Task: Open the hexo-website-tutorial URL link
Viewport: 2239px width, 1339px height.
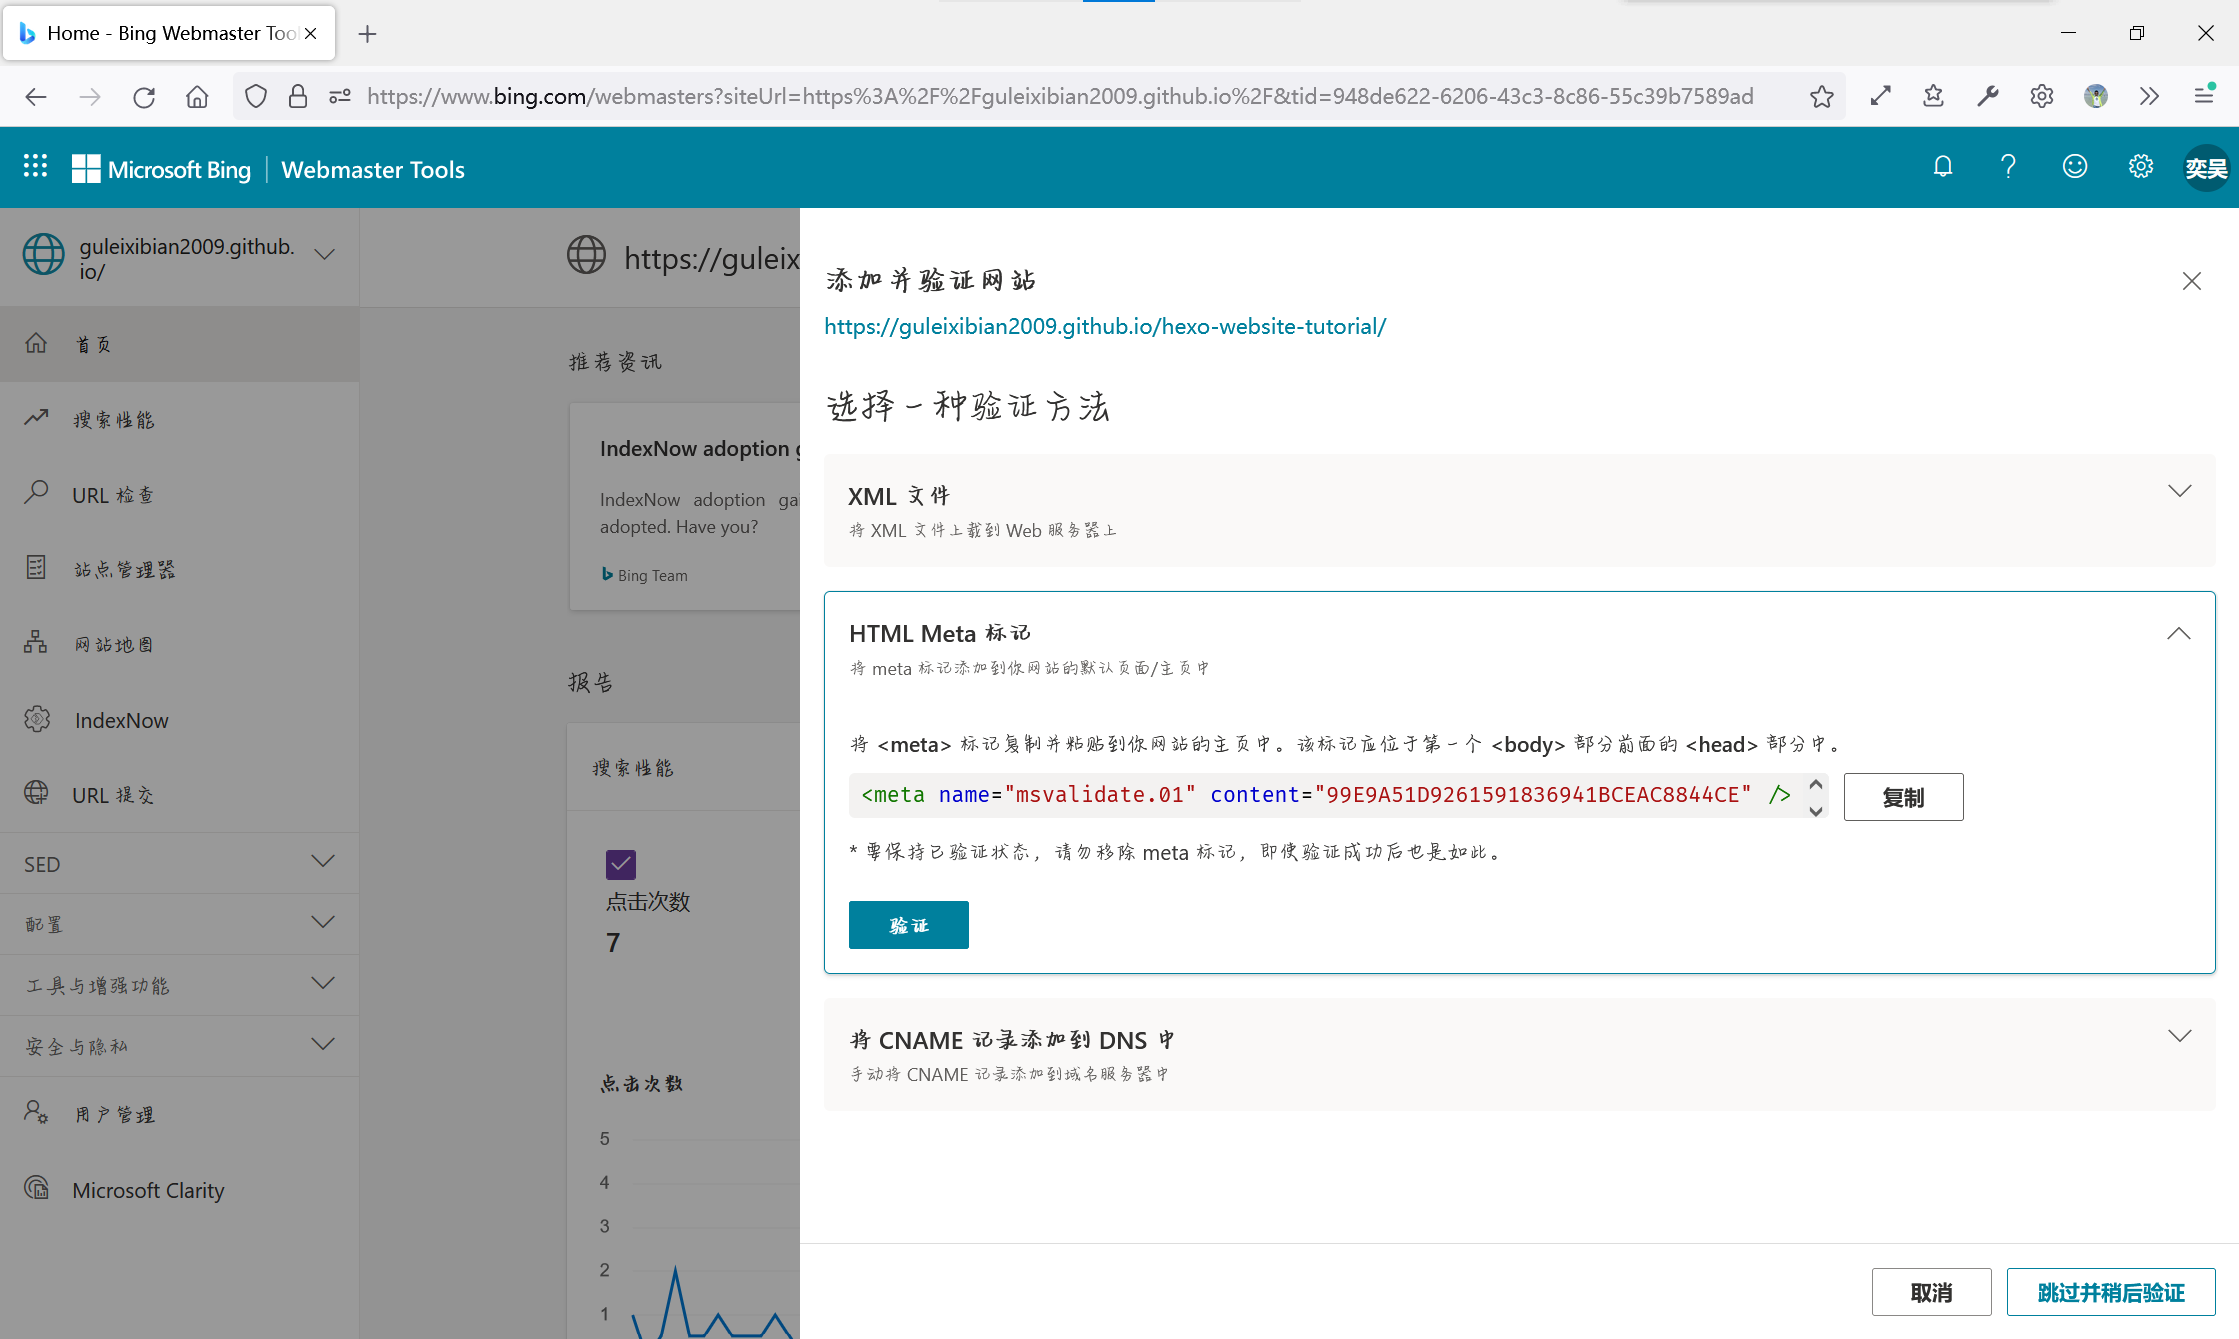Action: click(x=1104, y=326)
